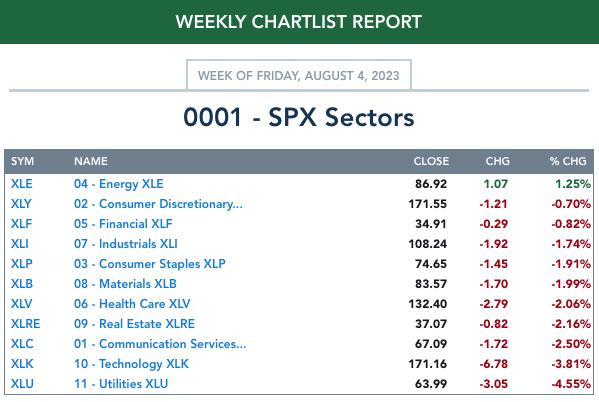The image size is (599, 402).
Task: Open 06 - Health Care XLV chart
Action: [132, 304]
